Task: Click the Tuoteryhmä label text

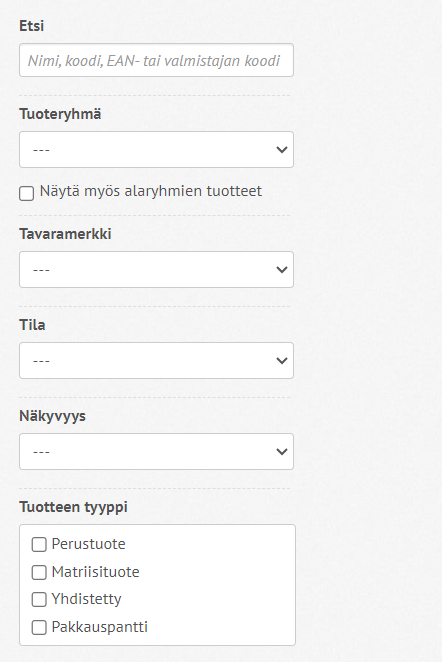Action: coord(60,114)
